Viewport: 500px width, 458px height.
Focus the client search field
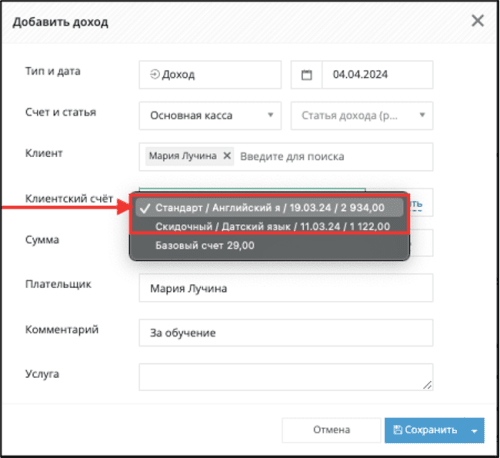pos(333,157)
